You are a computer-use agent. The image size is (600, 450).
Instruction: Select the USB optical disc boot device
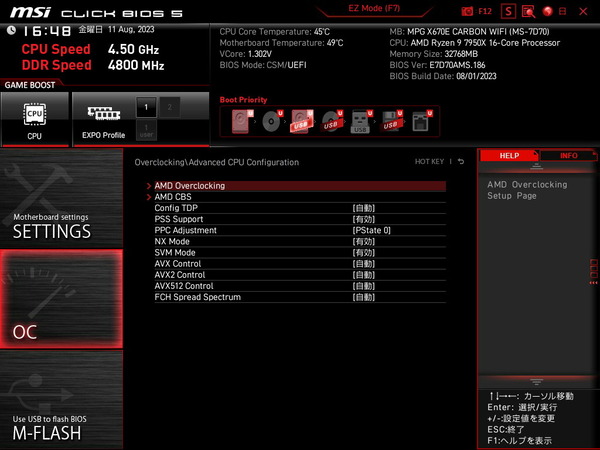tap(332, 121)
